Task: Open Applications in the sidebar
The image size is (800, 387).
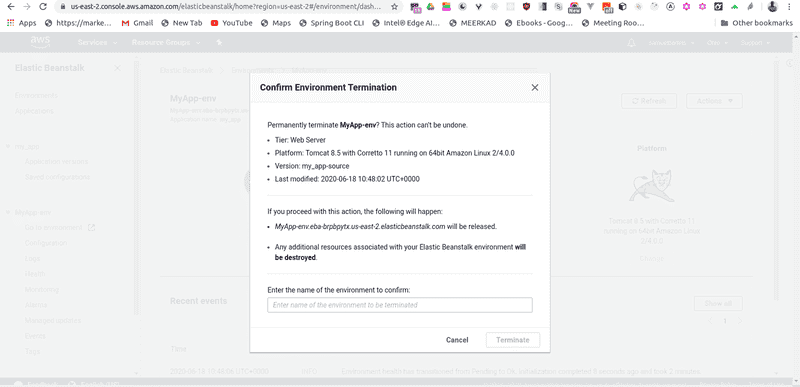Action: coord(34,111)
